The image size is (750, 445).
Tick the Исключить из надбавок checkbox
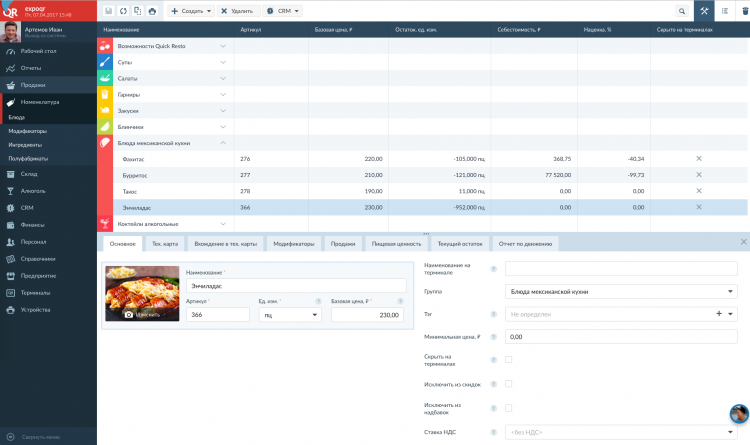point(509,408)
